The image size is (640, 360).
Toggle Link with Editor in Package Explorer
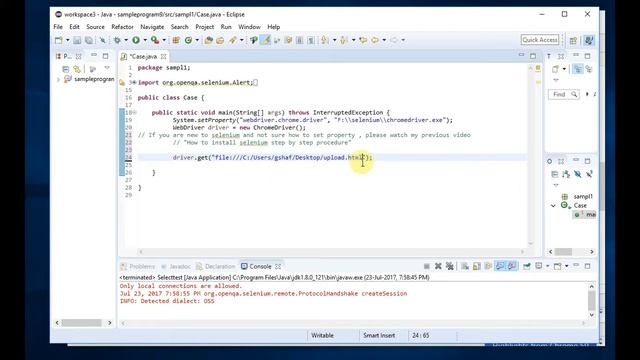point(77,69)
